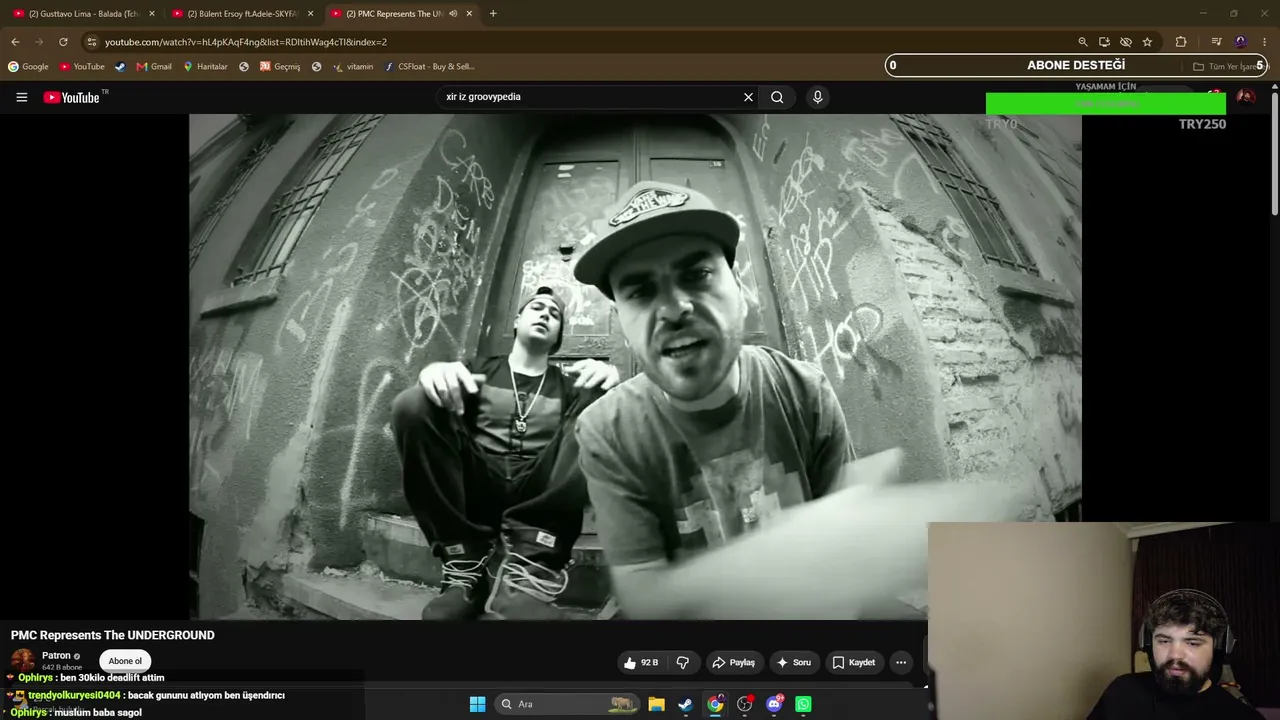Close the Bülent Ersoy tab
This screenshot has height=720, width=1280.
pos(310,14)
